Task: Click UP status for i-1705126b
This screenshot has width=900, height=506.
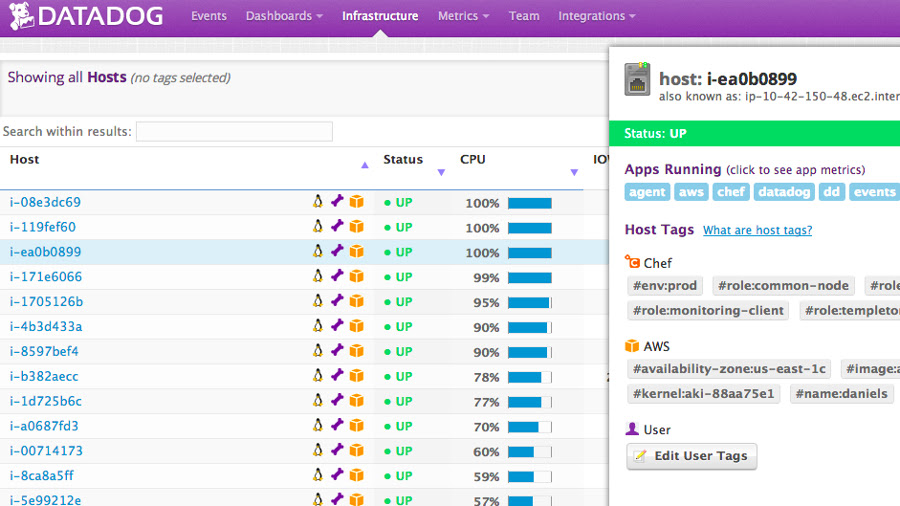Action: point(398,302)
